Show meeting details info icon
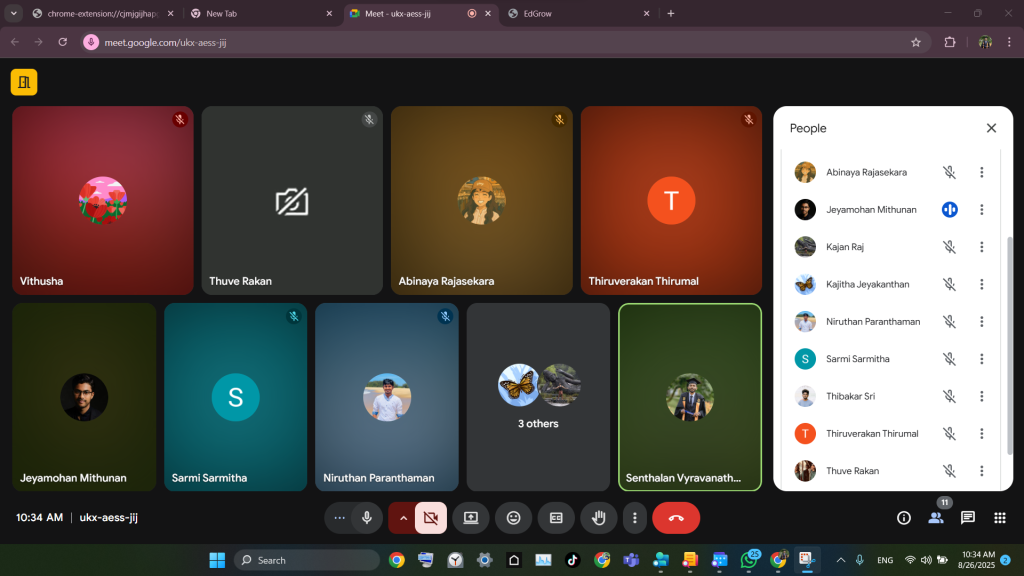Screen dimensions: 1024x576 [x=904, y=518]
